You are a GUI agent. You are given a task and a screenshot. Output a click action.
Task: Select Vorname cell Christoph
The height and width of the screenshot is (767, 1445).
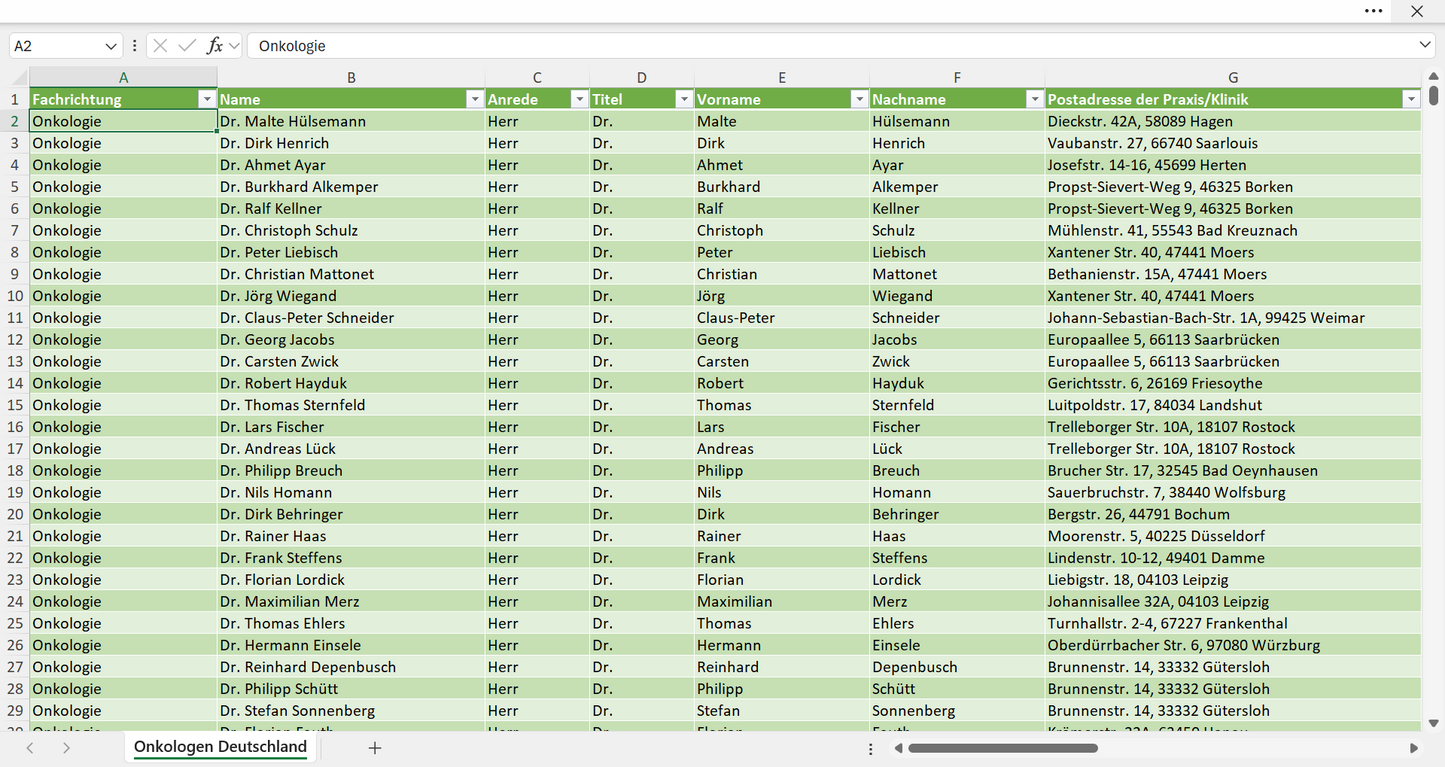click(x=782, y=230)
